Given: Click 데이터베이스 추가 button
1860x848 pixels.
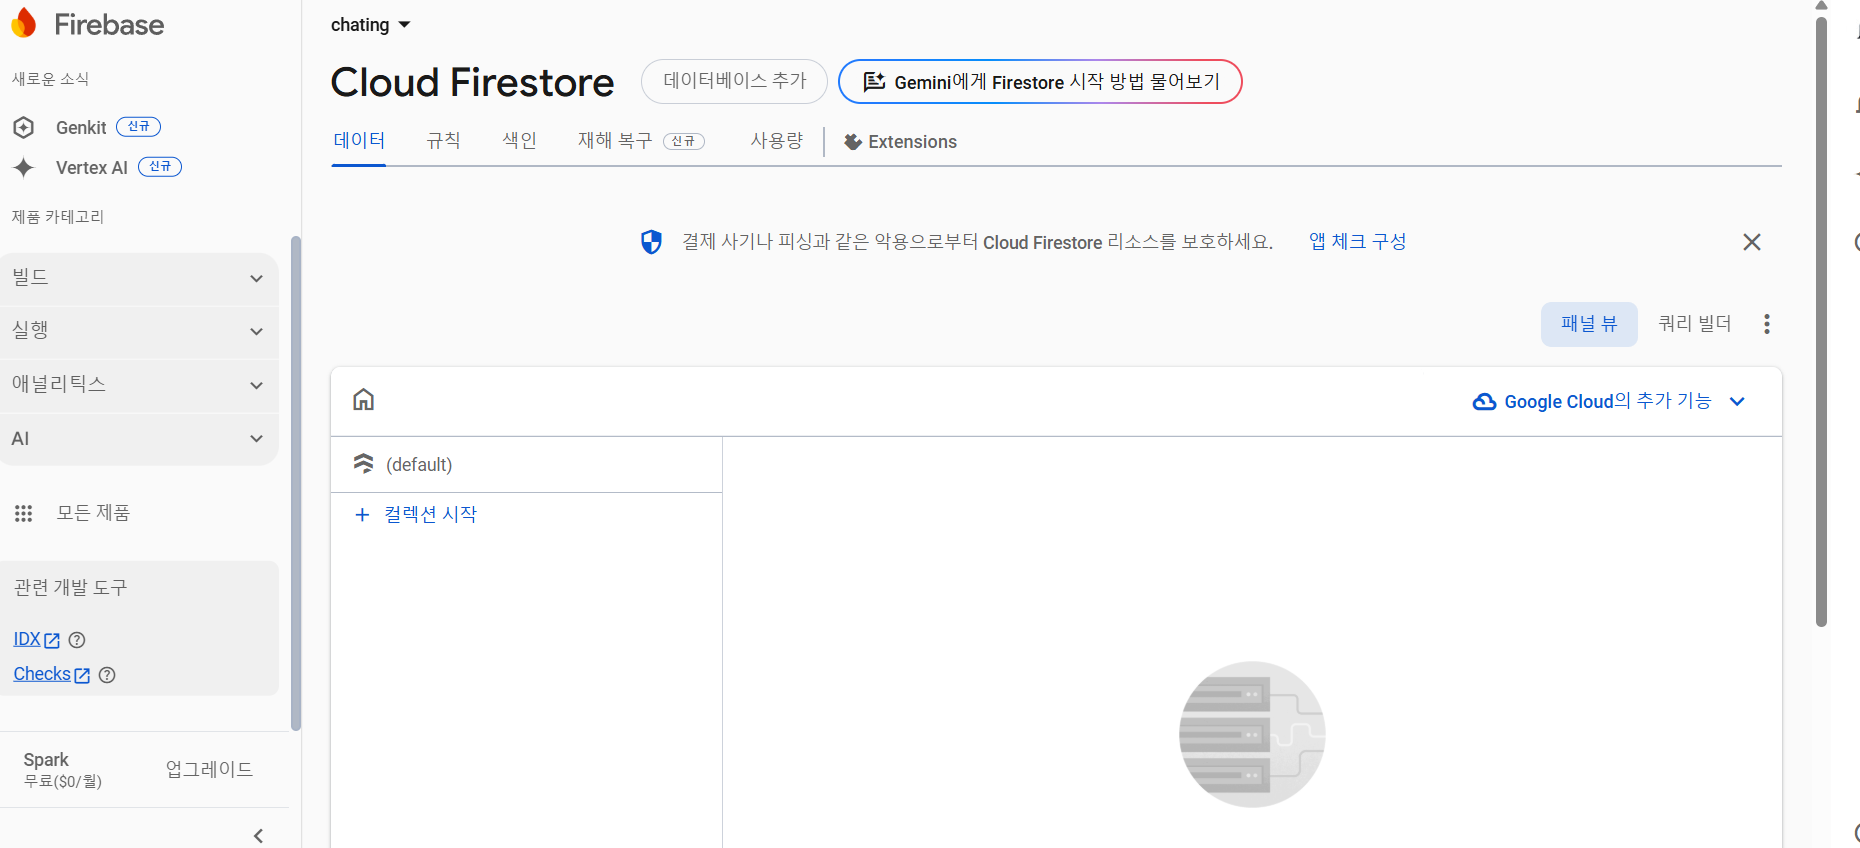Looking at the screenshot, I should point(734,81).
